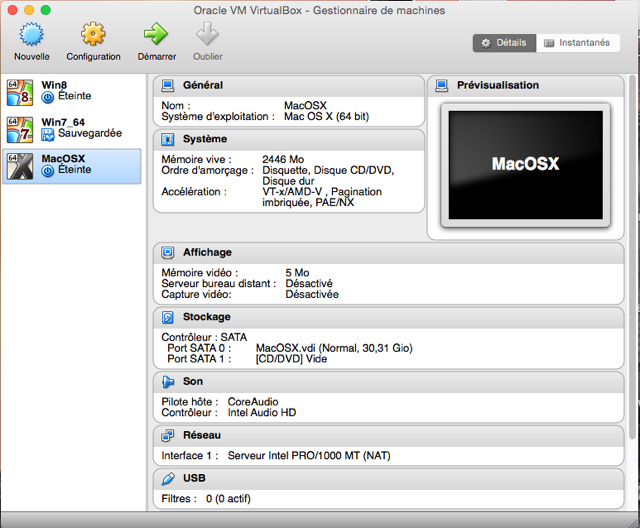The width and height of the screenshot is (640, 528).
Task: Click the 'VT-x/AMD-V , Pagination' acceleration text
Action: 322,192
